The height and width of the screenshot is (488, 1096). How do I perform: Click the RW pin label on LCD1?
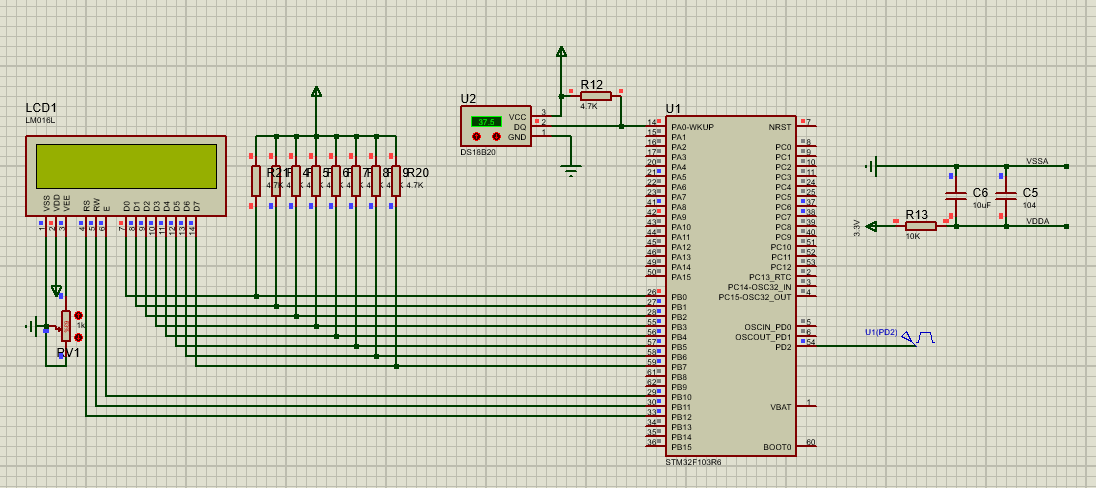click(97, 206)
